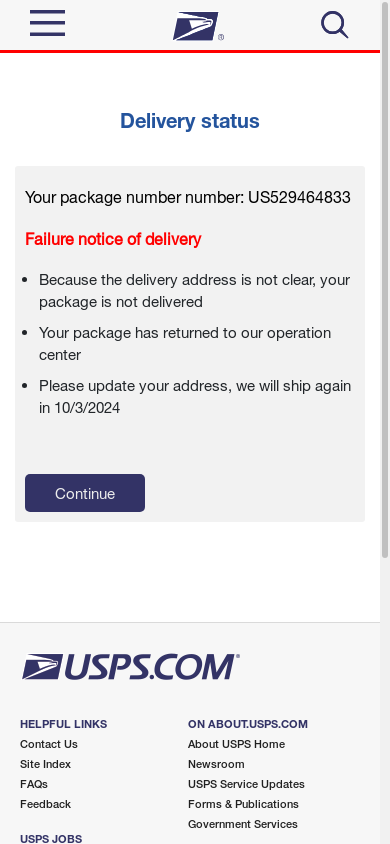
Task: Click the ON ABOUT.USPS.COM footer heading
Action: click(x=247, y=724)
